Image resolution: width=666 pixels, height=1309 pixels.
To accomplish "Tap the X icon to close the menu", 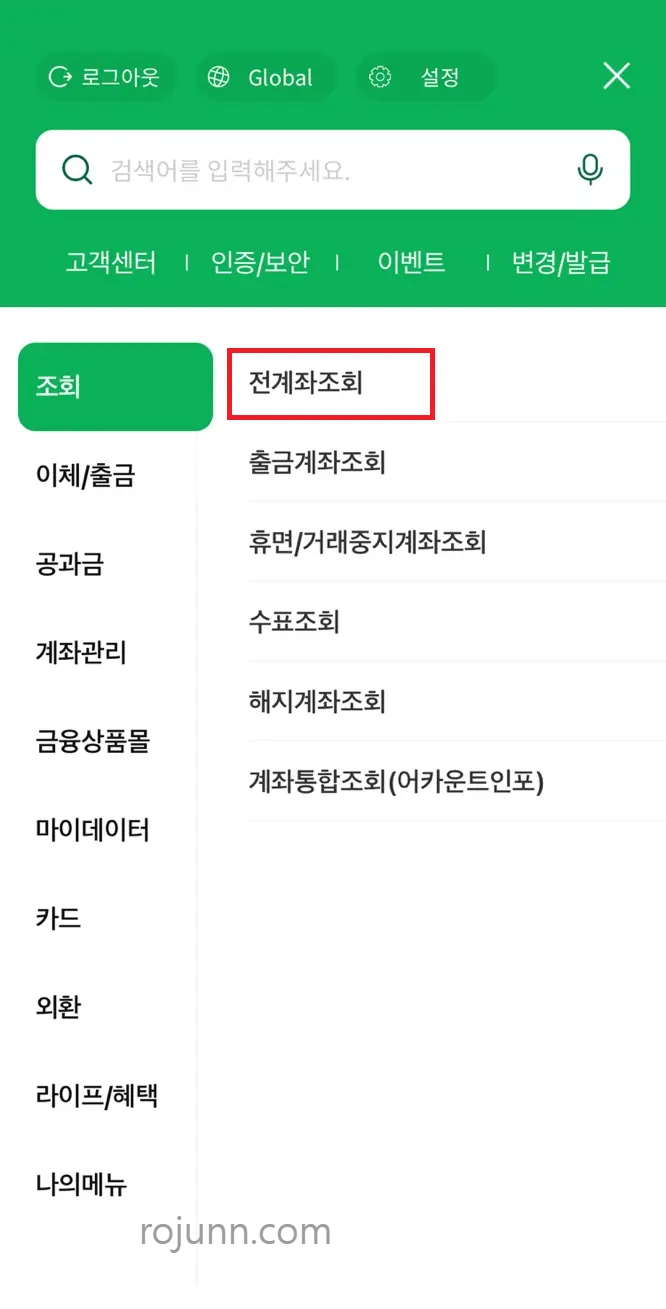I will tap(616, 76).
